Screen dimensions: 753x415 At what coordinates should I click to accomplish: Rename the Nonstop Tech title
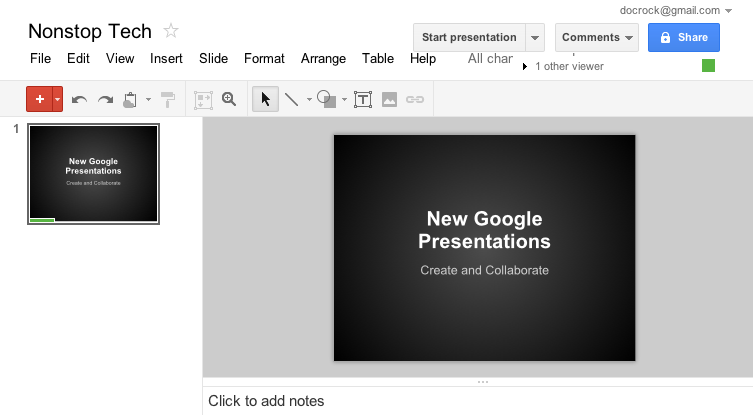(90, 31)
